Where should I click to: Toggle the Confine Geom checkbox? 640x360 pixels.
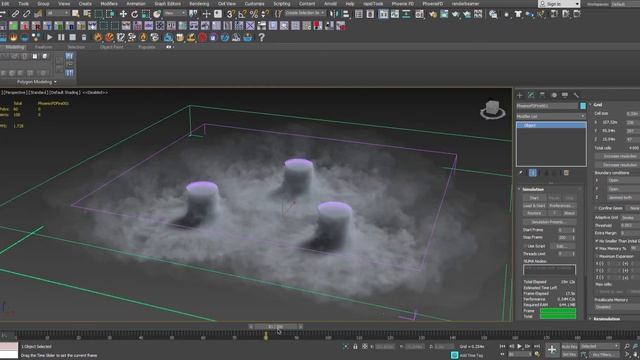coord(596,208)
